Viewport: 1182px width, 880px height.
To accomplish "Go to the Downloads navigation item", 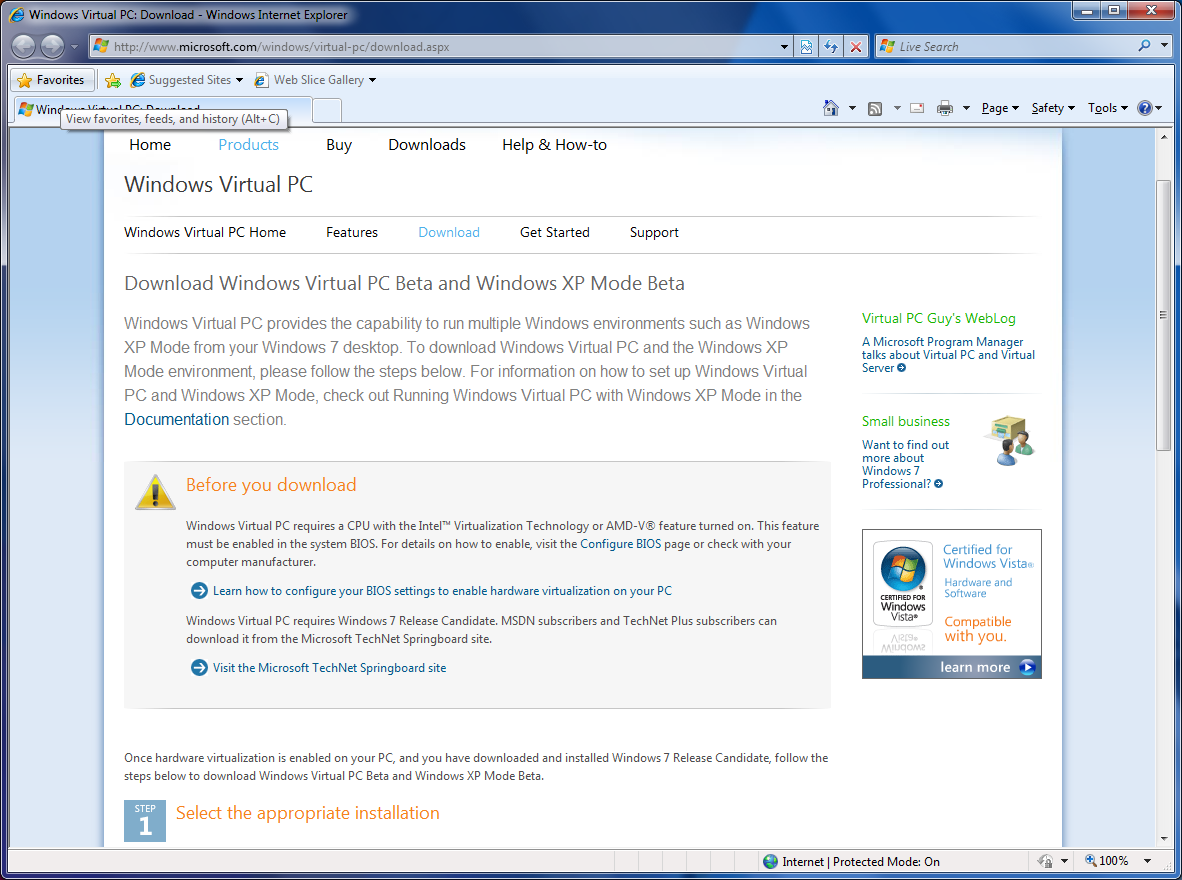I will tap(427, 145).
